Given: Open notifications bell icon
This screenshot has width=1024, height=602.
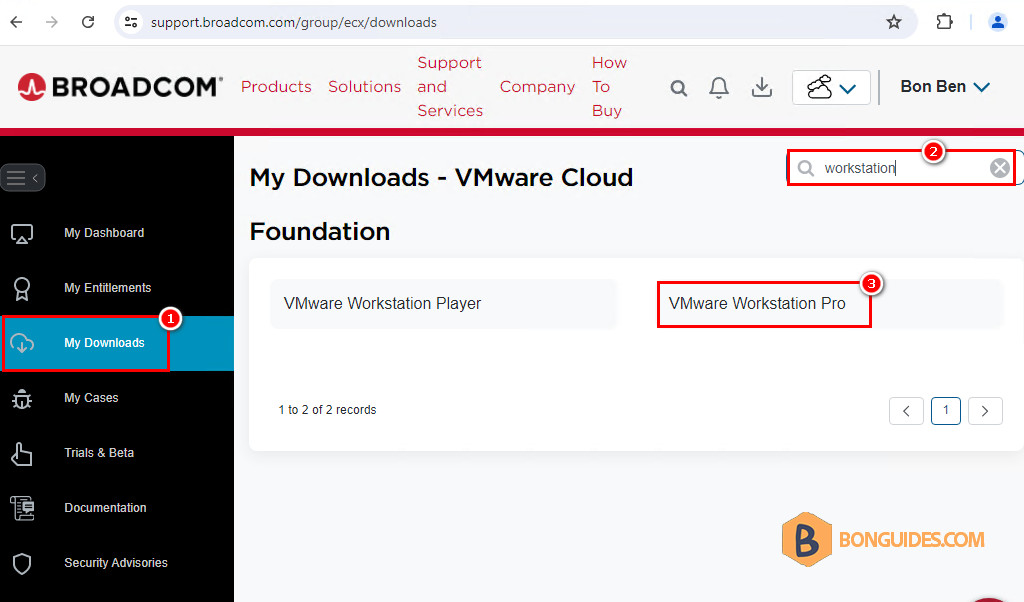Looking at the screenshot, I should 718,87.
